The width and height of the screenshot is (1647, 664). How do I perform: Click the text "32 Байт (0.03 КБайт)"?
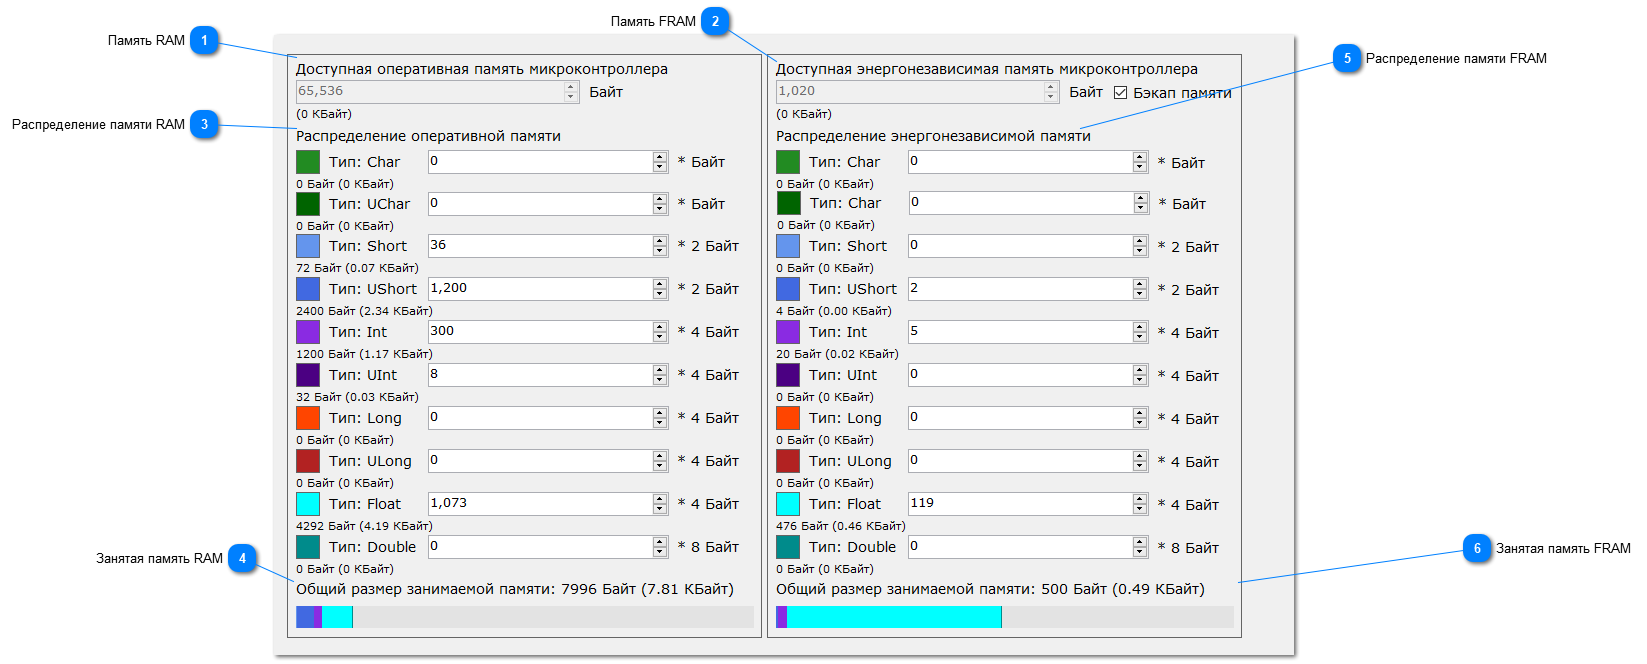357,397
